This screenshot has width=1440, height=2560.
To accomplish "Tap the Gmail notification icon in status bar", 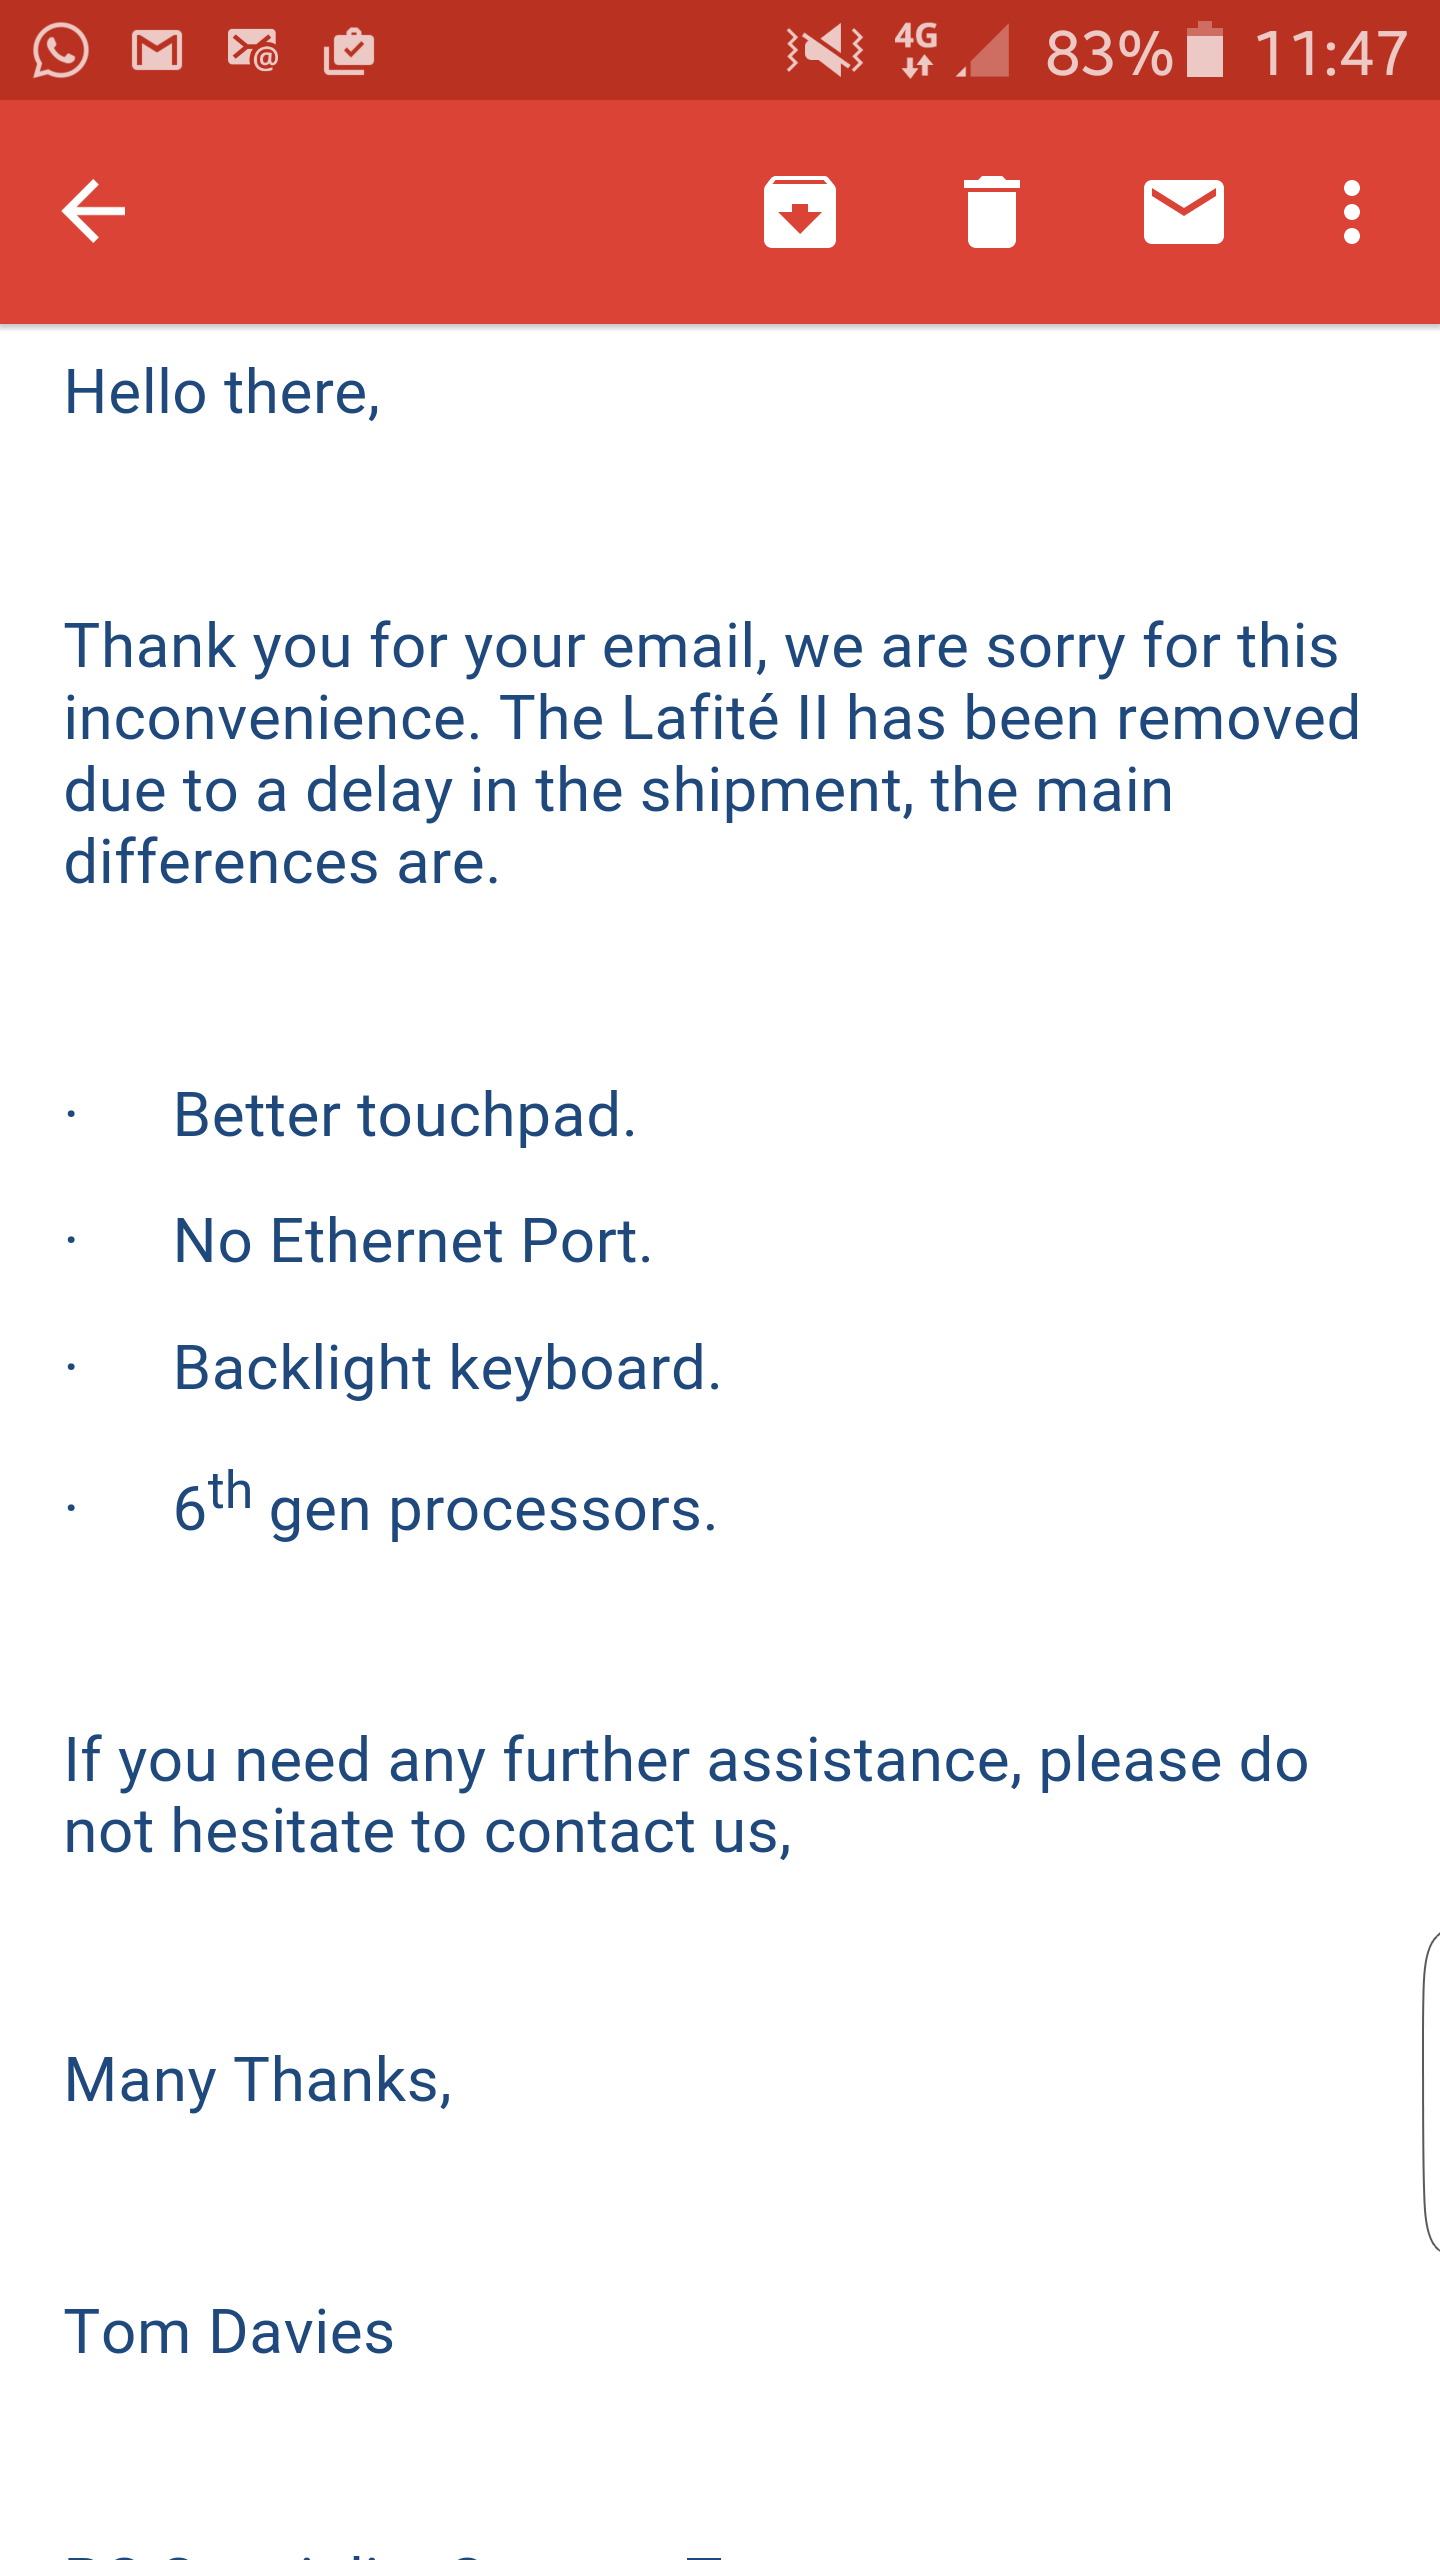I will 157,50.
